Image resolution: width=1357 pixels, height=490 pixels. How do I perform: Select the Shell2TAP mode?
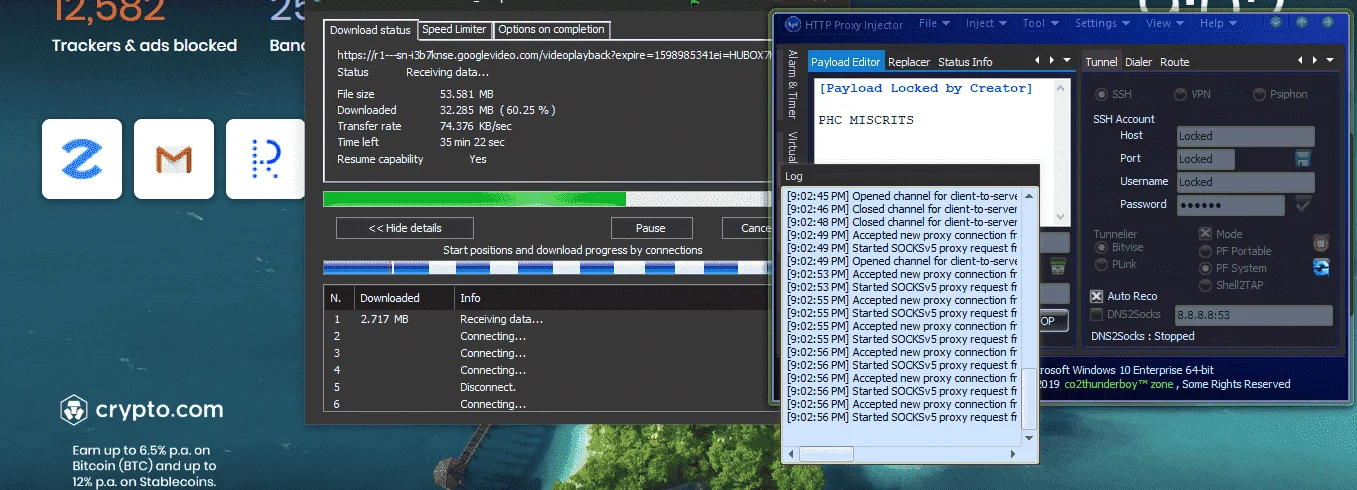tap(1206, 285)
